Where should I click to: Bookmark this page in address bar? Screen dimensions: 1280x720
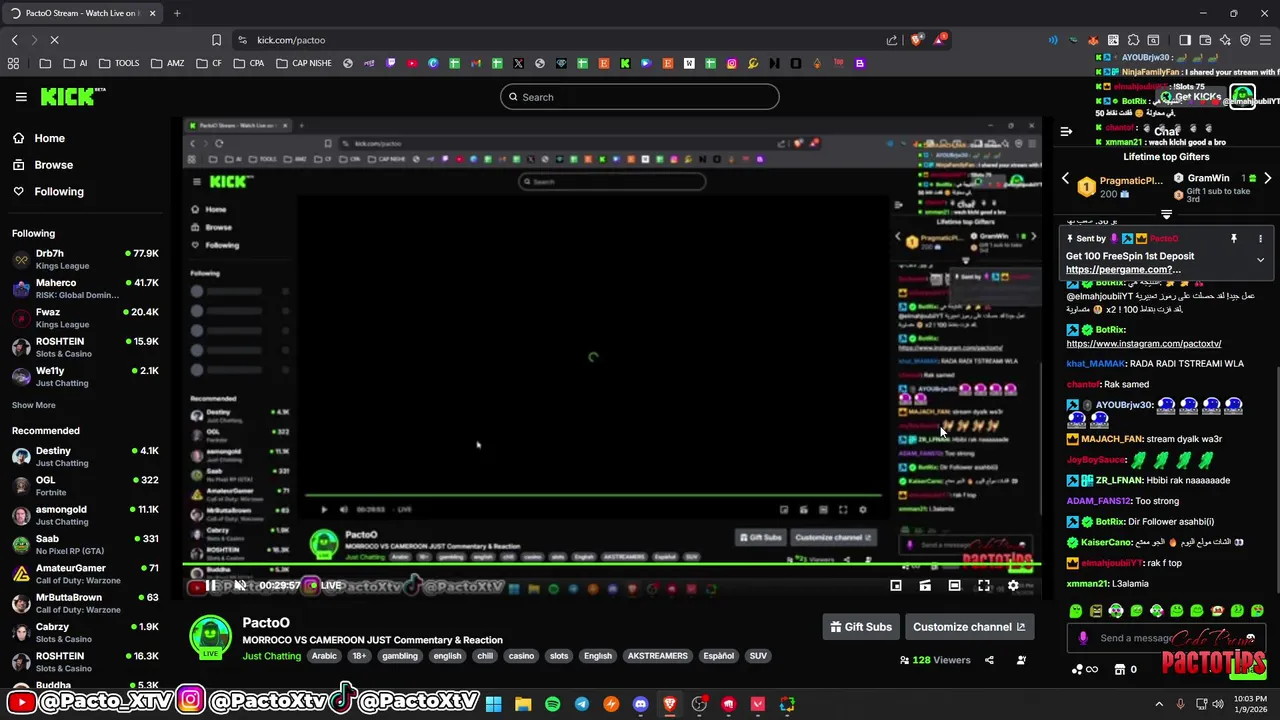pos(216,40)
